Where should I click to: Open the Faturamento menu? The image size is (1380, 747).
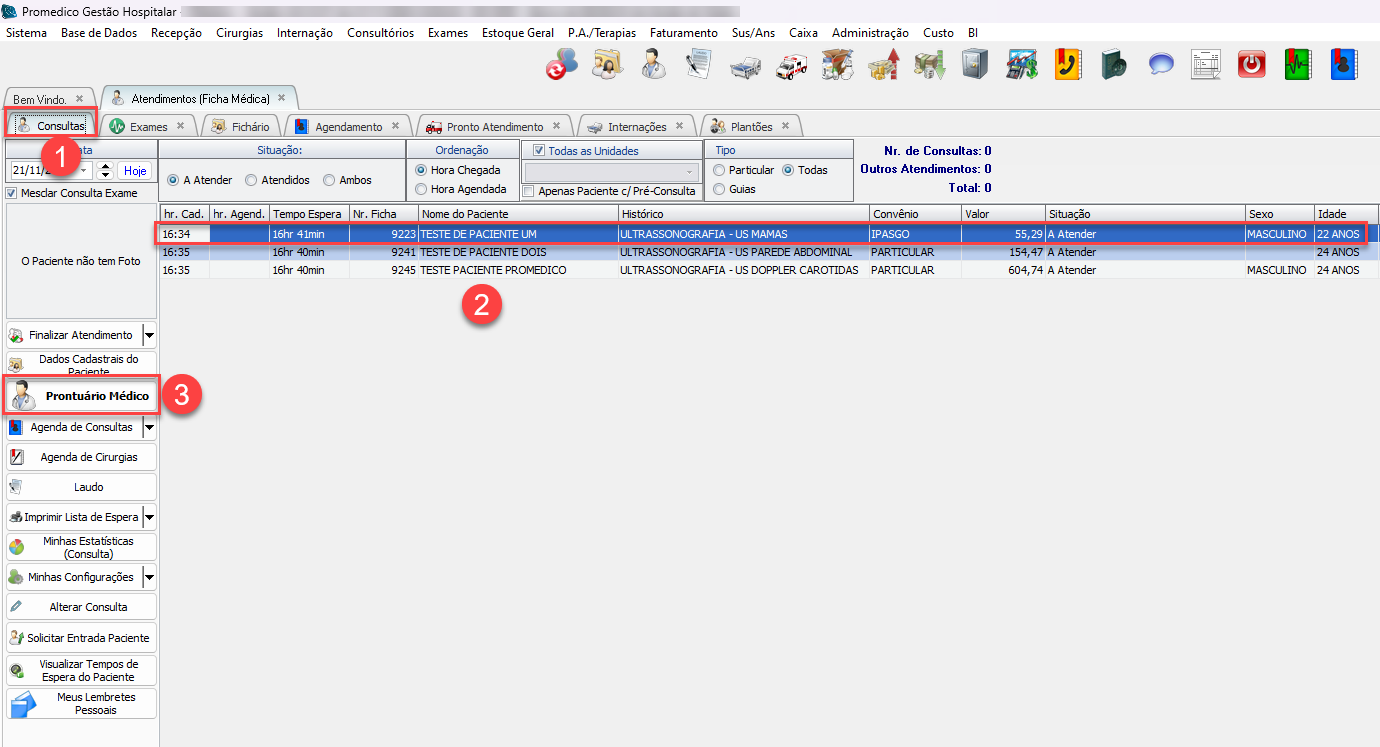coord(683,33)
